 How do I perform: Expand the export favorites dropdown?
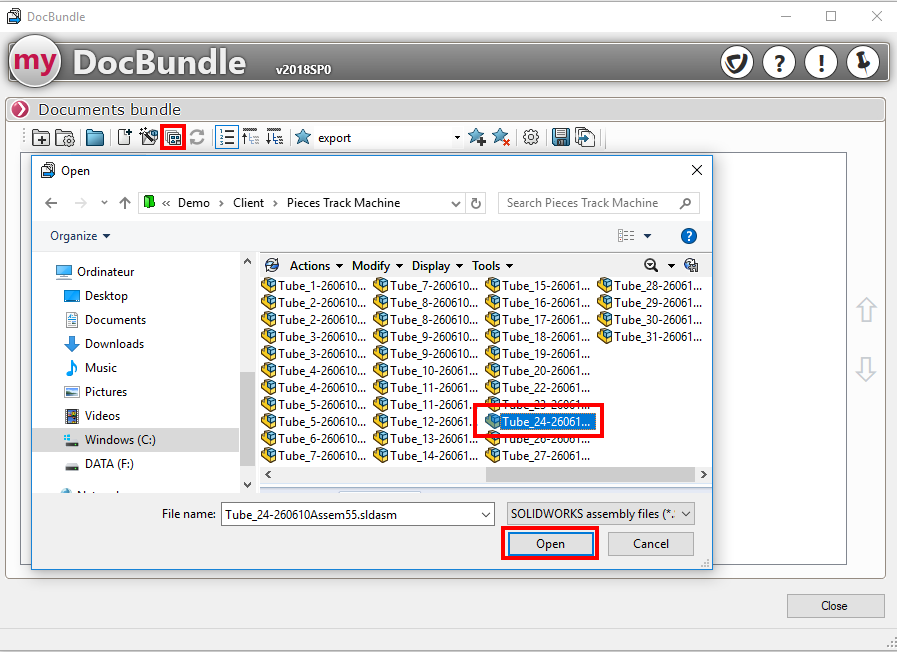point(457,138)
